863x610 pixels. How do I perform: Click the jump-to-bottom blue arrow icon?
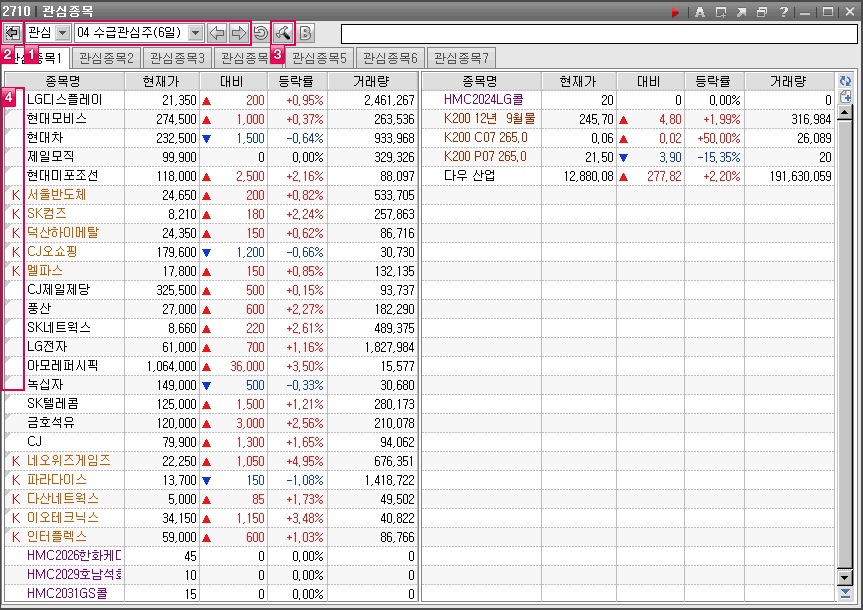click(845, 593)
